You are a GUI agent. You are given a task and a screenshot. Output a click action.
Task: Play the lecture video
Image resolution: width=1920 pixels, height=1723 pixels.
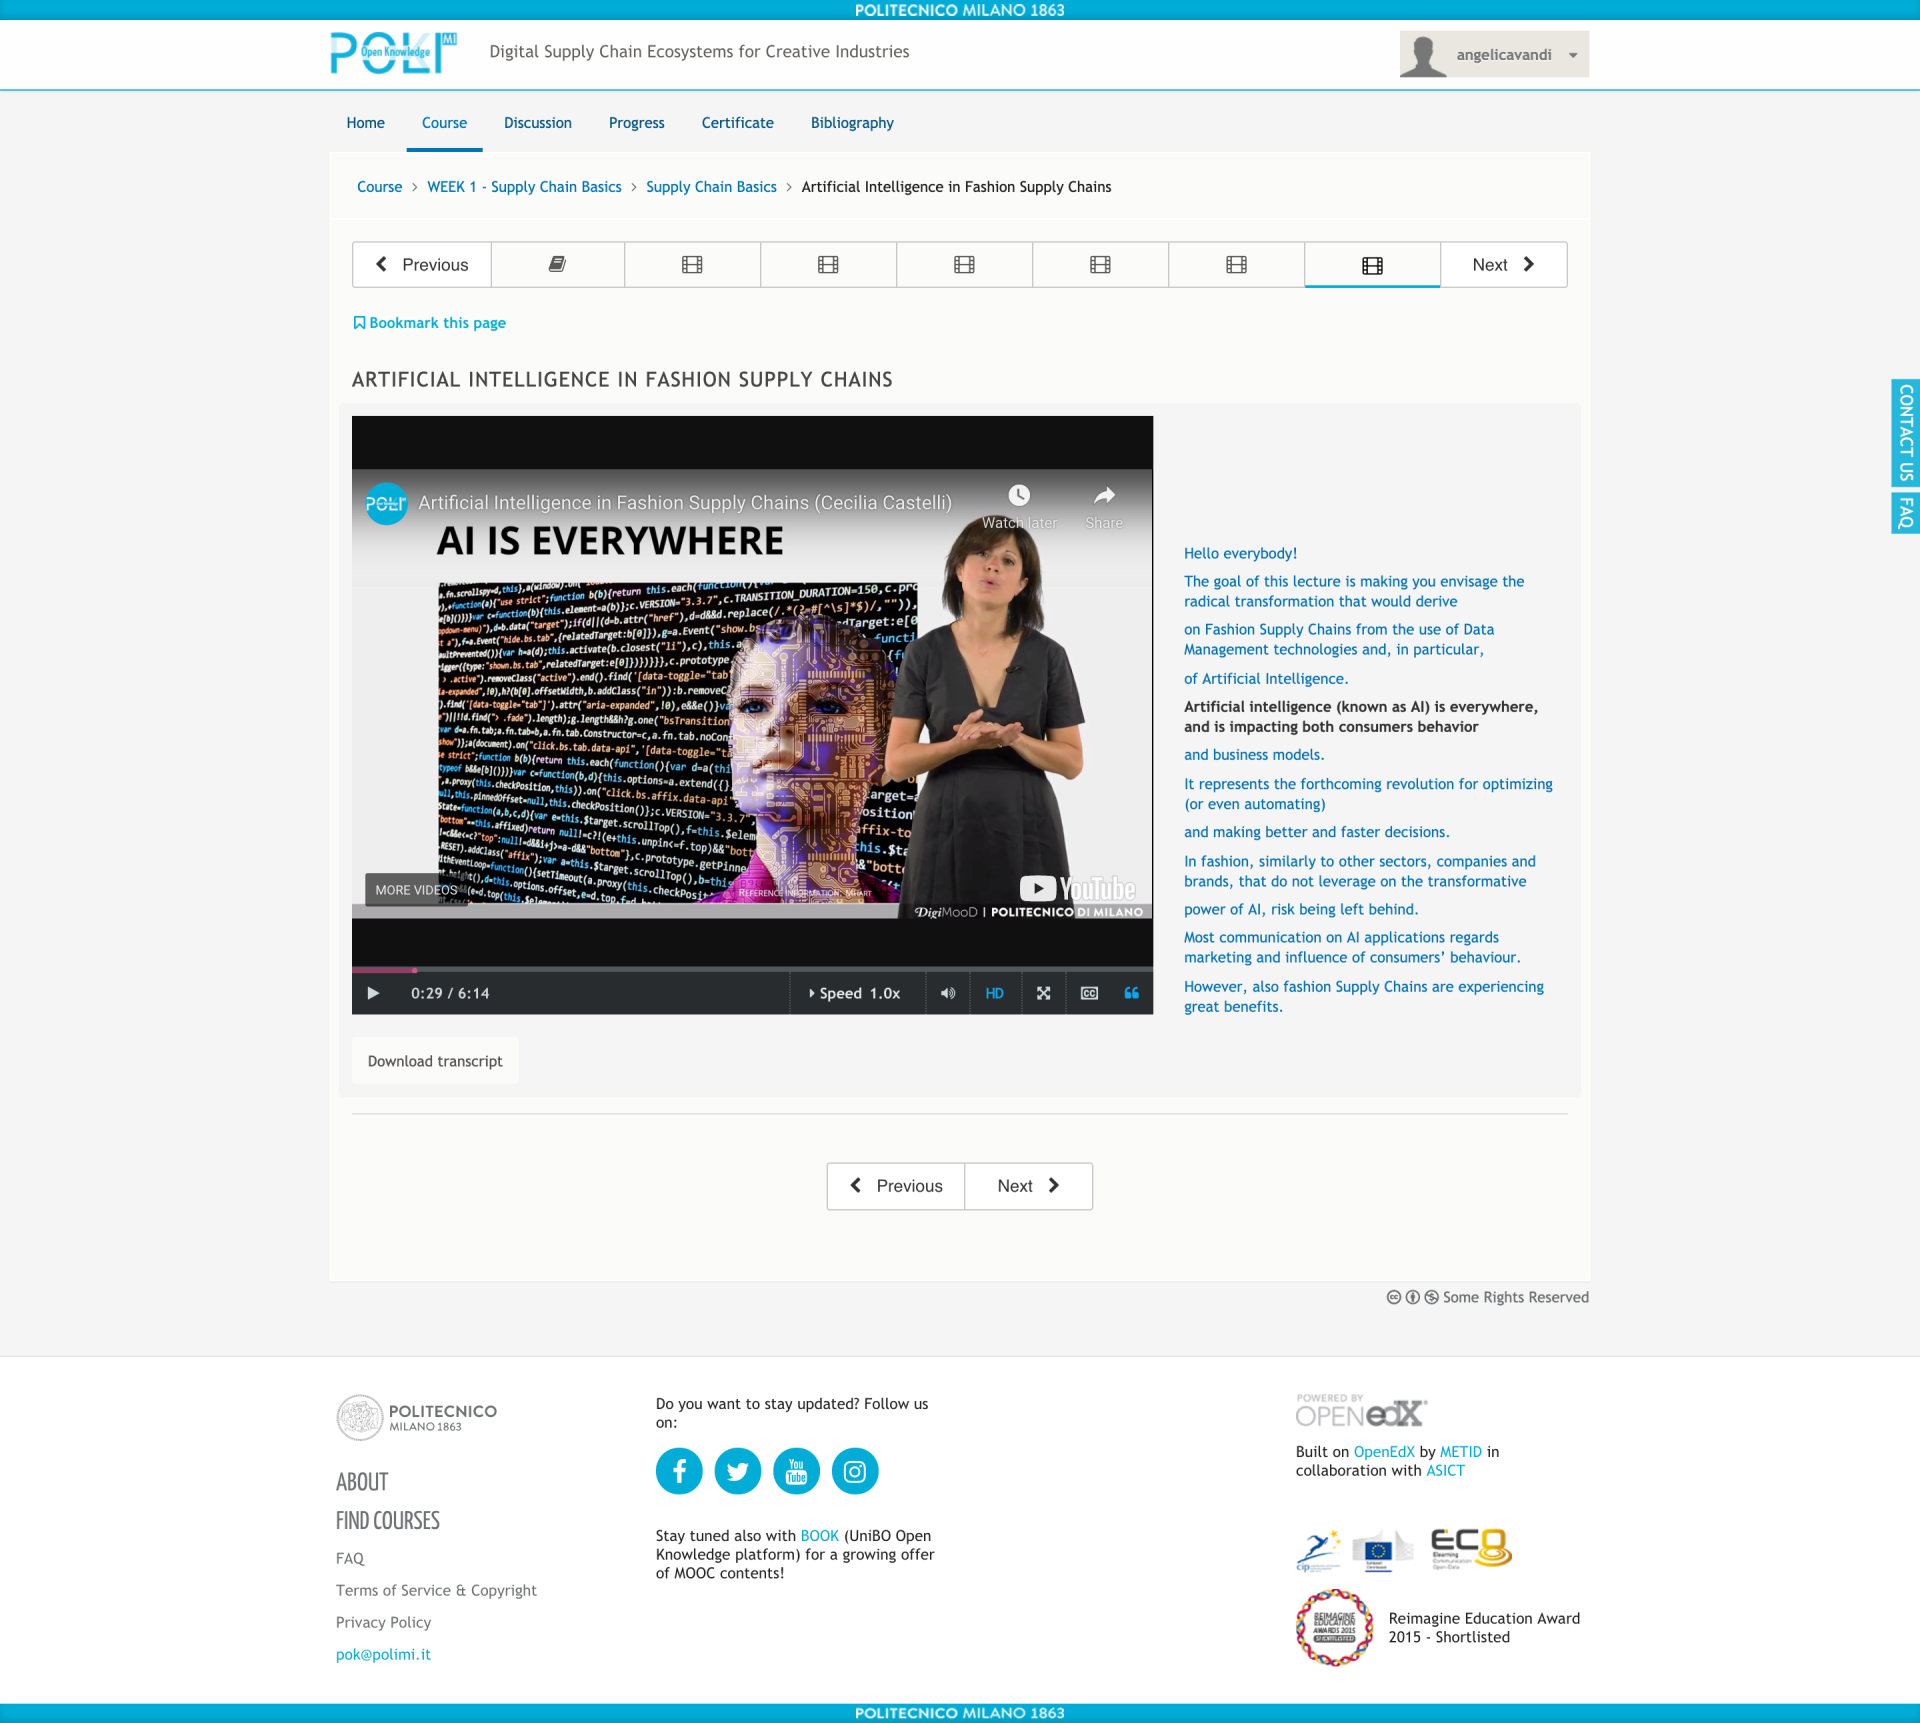tap(373, 993)
